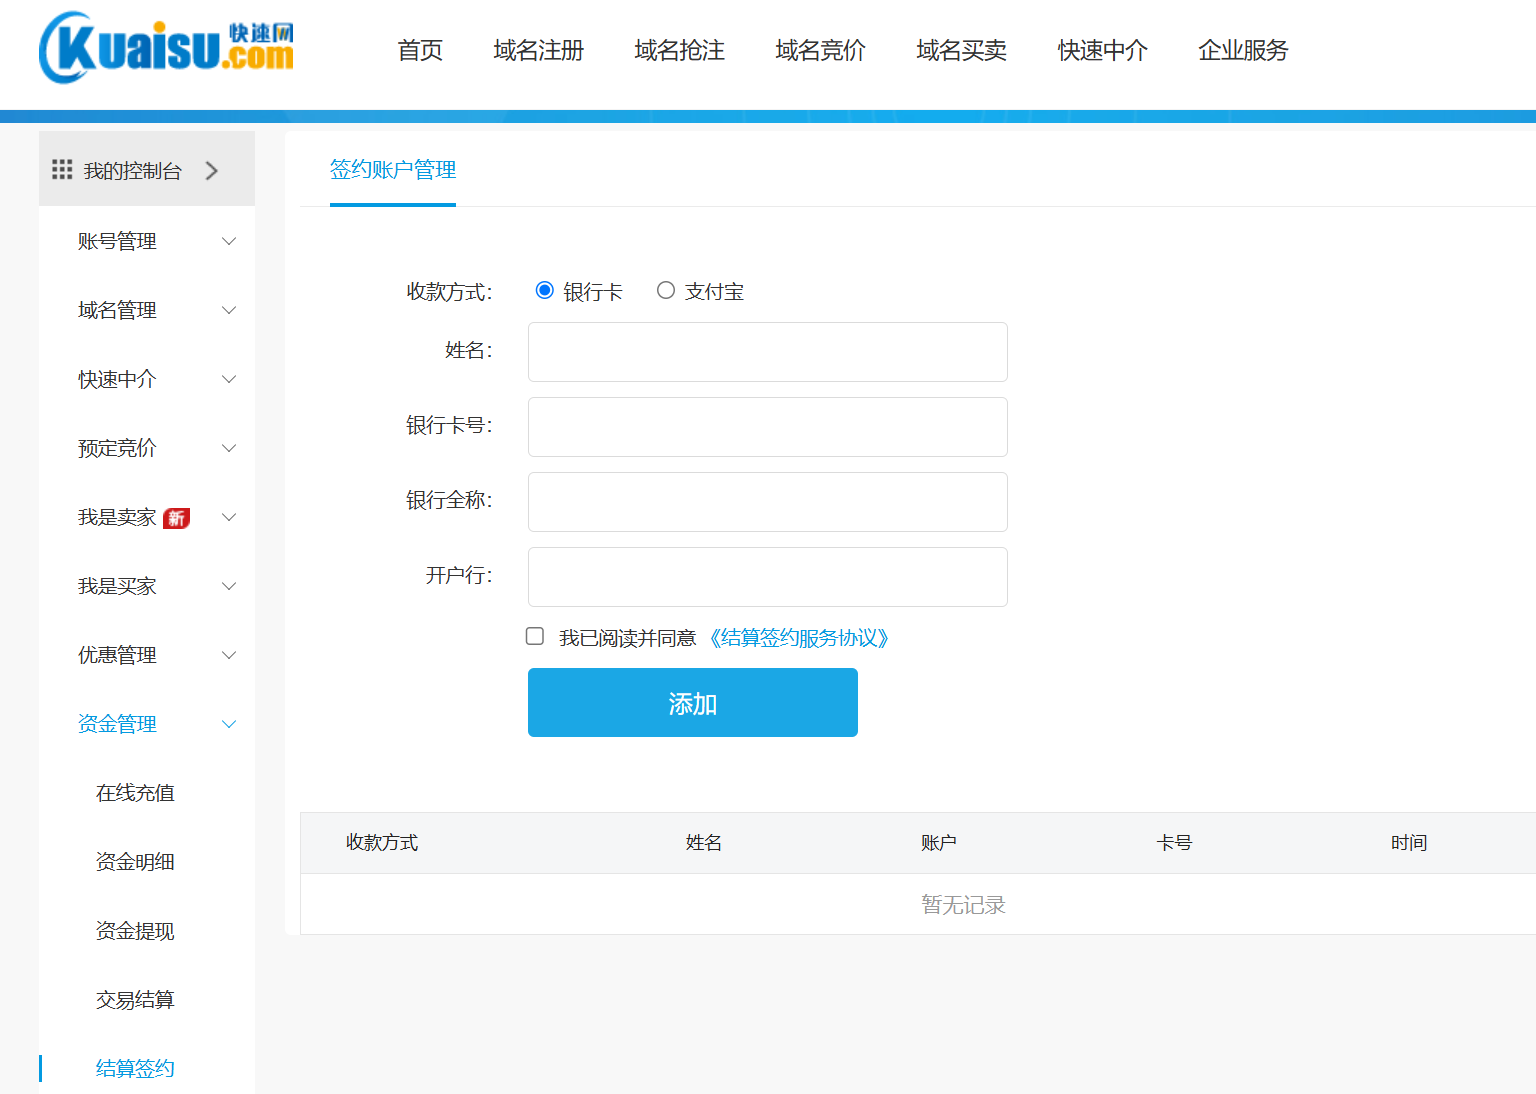Select the 银行卡 payment radio button
The height and width of the screenshot is (1094, 1536).
pos(545,291)
